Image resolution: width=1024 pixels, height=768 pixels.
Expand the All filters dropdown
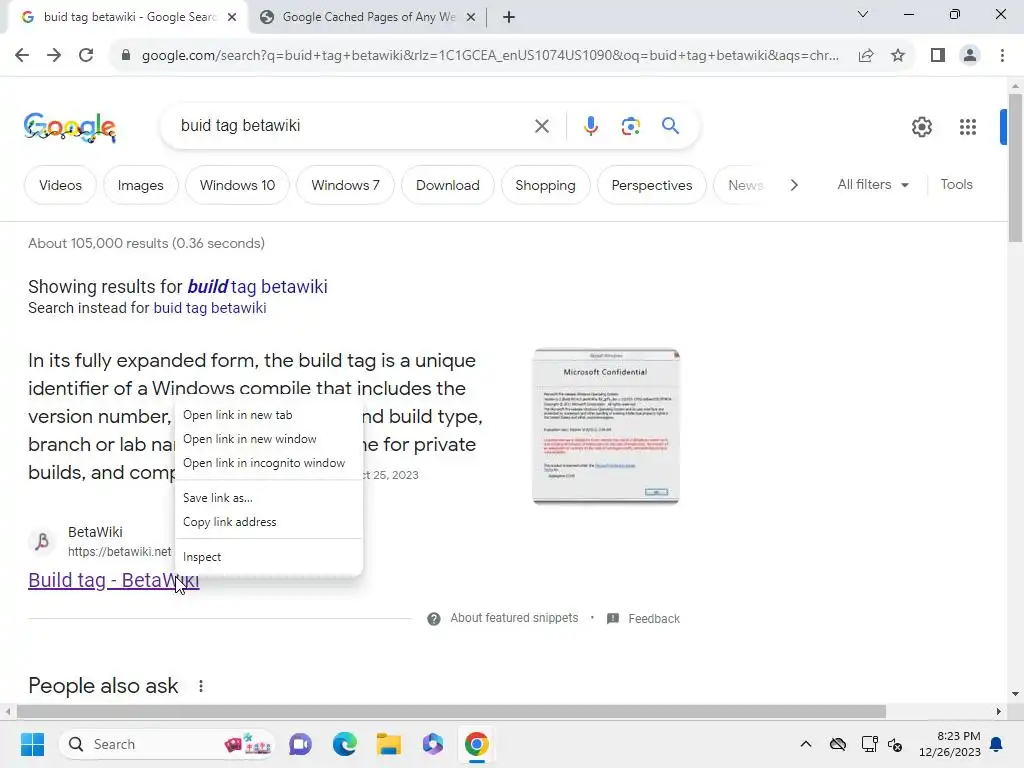point(873,185)
